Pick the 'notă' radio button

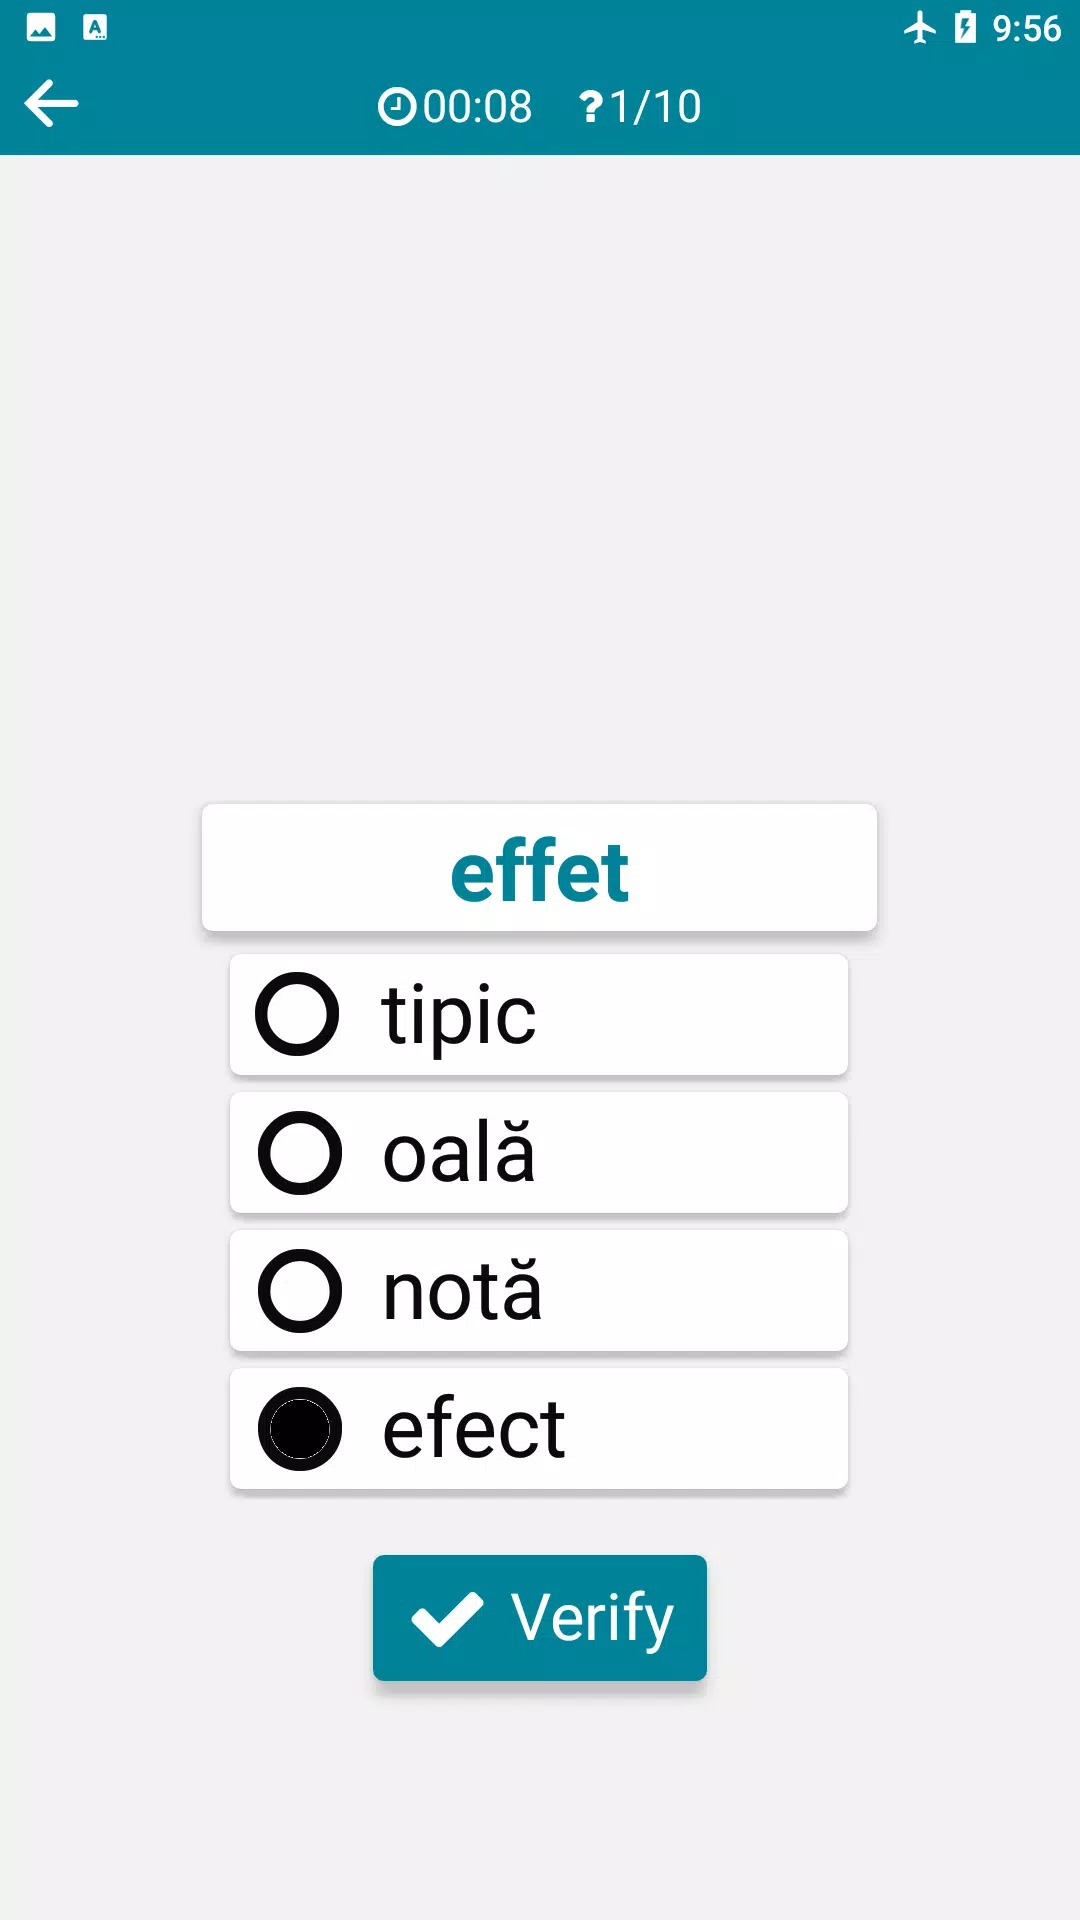299,1291
